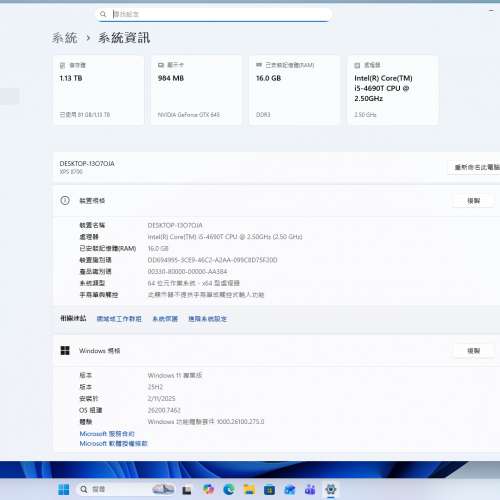Collapse the 裝置規格 section header
The image size is (500, 500).
coord(277,201)
